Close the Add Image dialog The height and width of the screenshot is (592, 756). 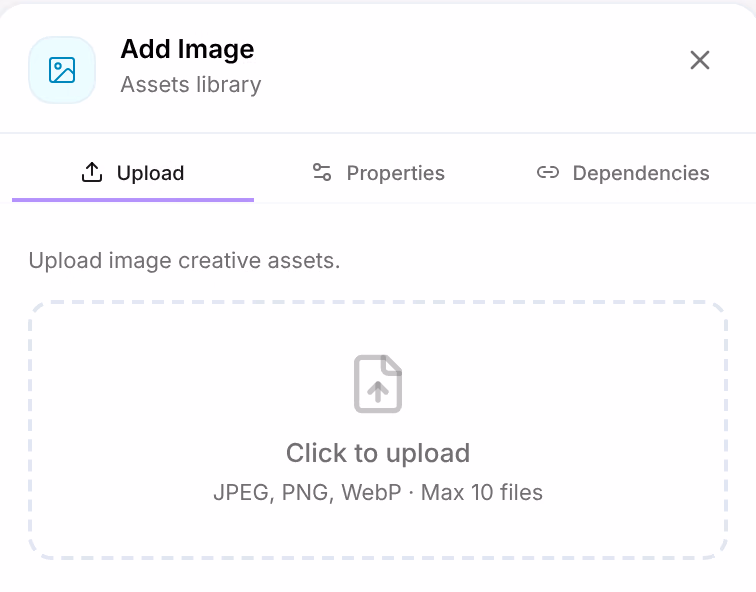699,60
